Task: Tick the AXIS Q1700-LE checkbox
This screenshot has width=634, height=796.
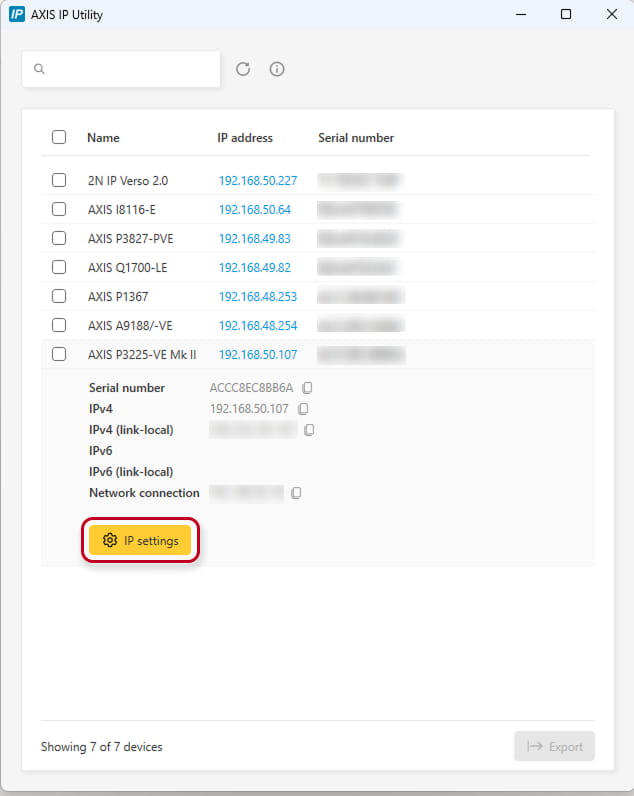Action: [x=59, y=267]
